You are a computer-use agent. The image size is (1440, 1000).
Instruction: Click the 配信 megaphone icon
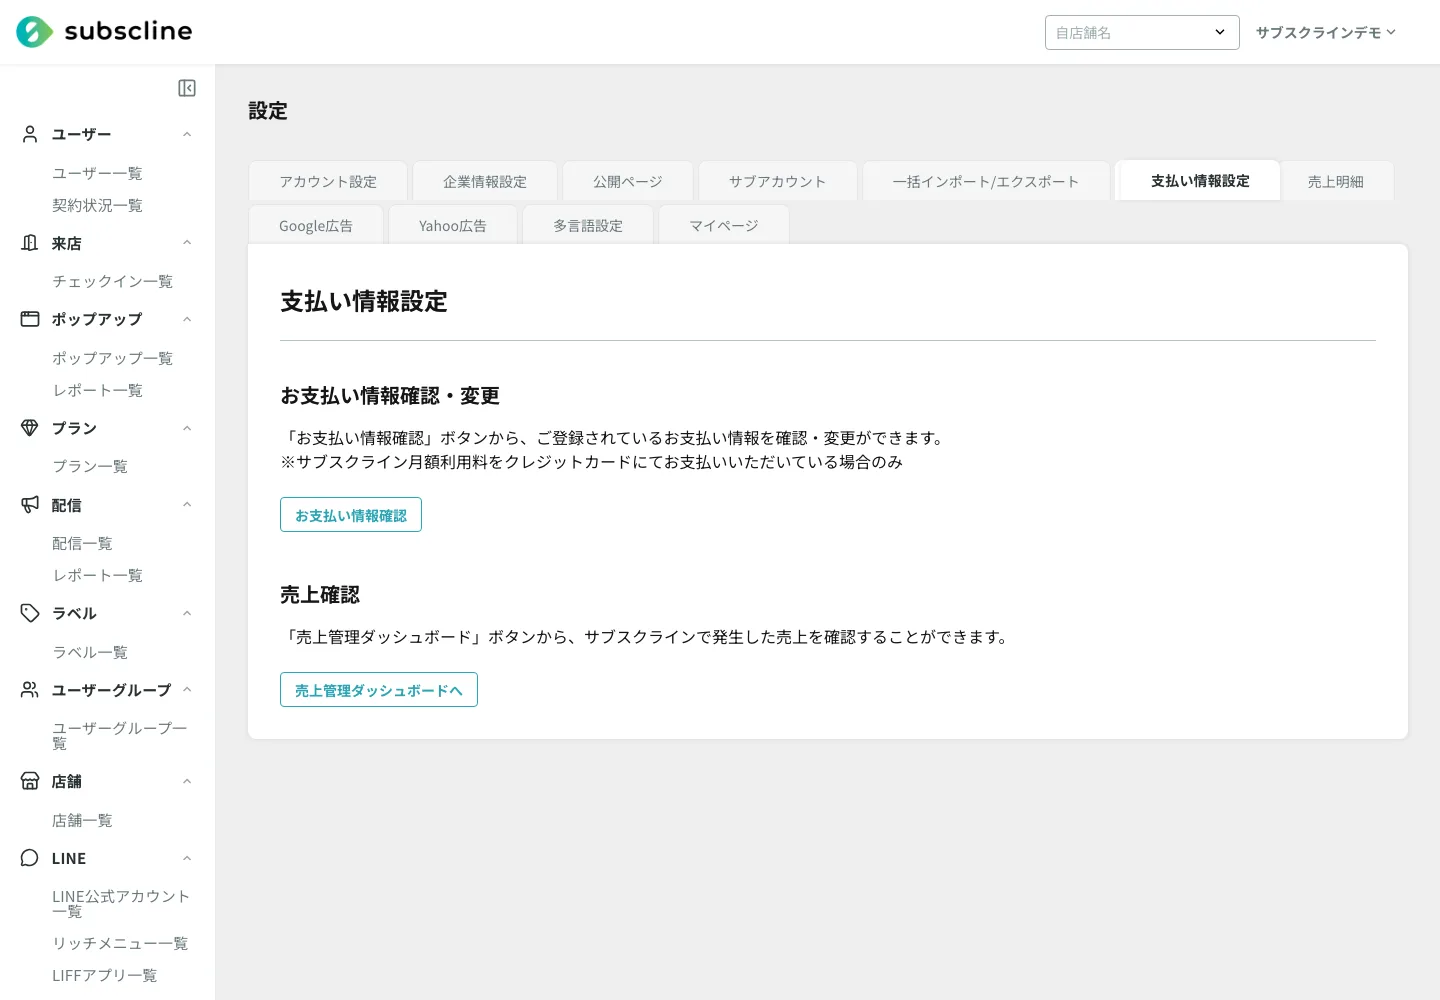point(30,505)
